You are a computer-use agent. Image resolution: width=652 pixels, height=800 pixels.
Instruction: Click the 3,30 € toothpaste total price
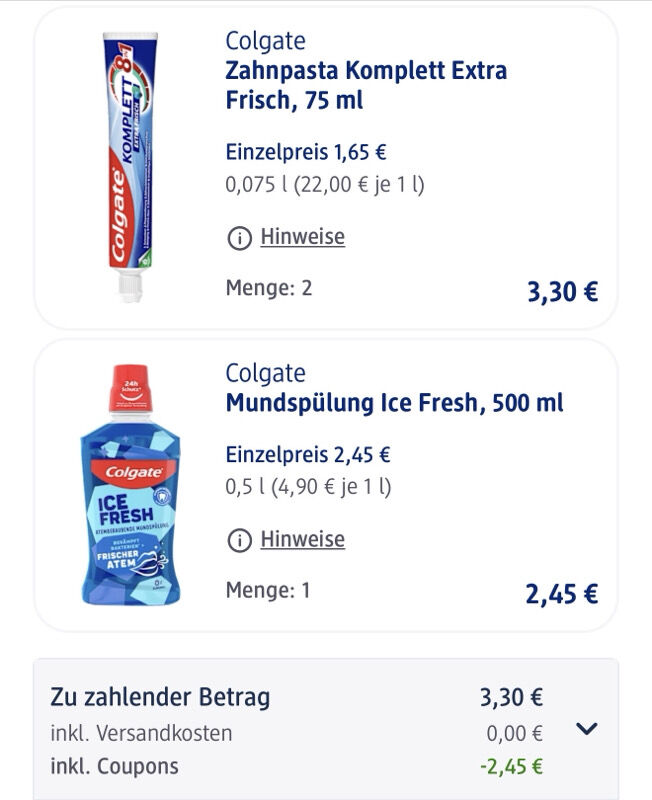(x=562, y=291)
